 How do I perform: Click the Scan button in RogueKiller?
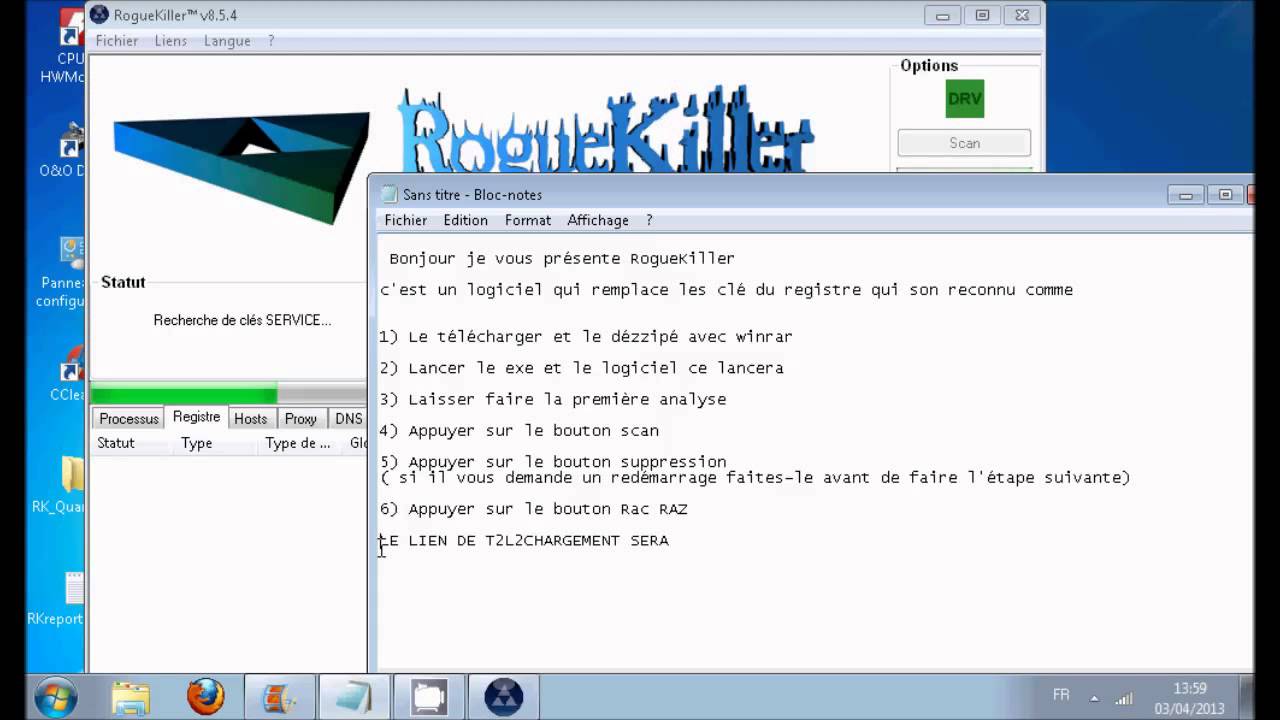[964, 143]
